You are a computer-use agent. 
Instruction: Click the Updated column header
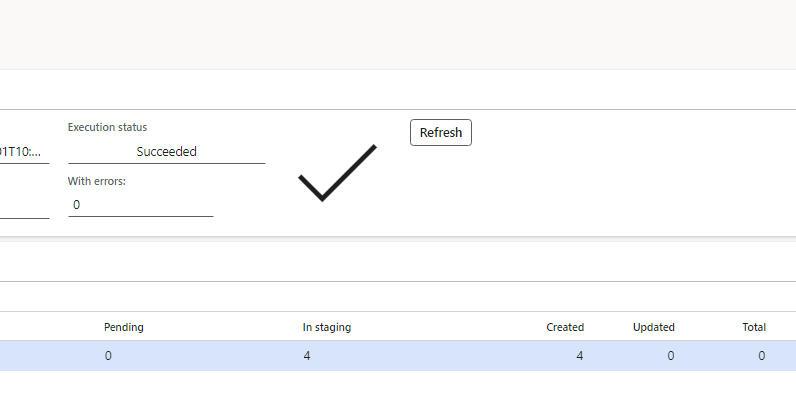point(654,327)
